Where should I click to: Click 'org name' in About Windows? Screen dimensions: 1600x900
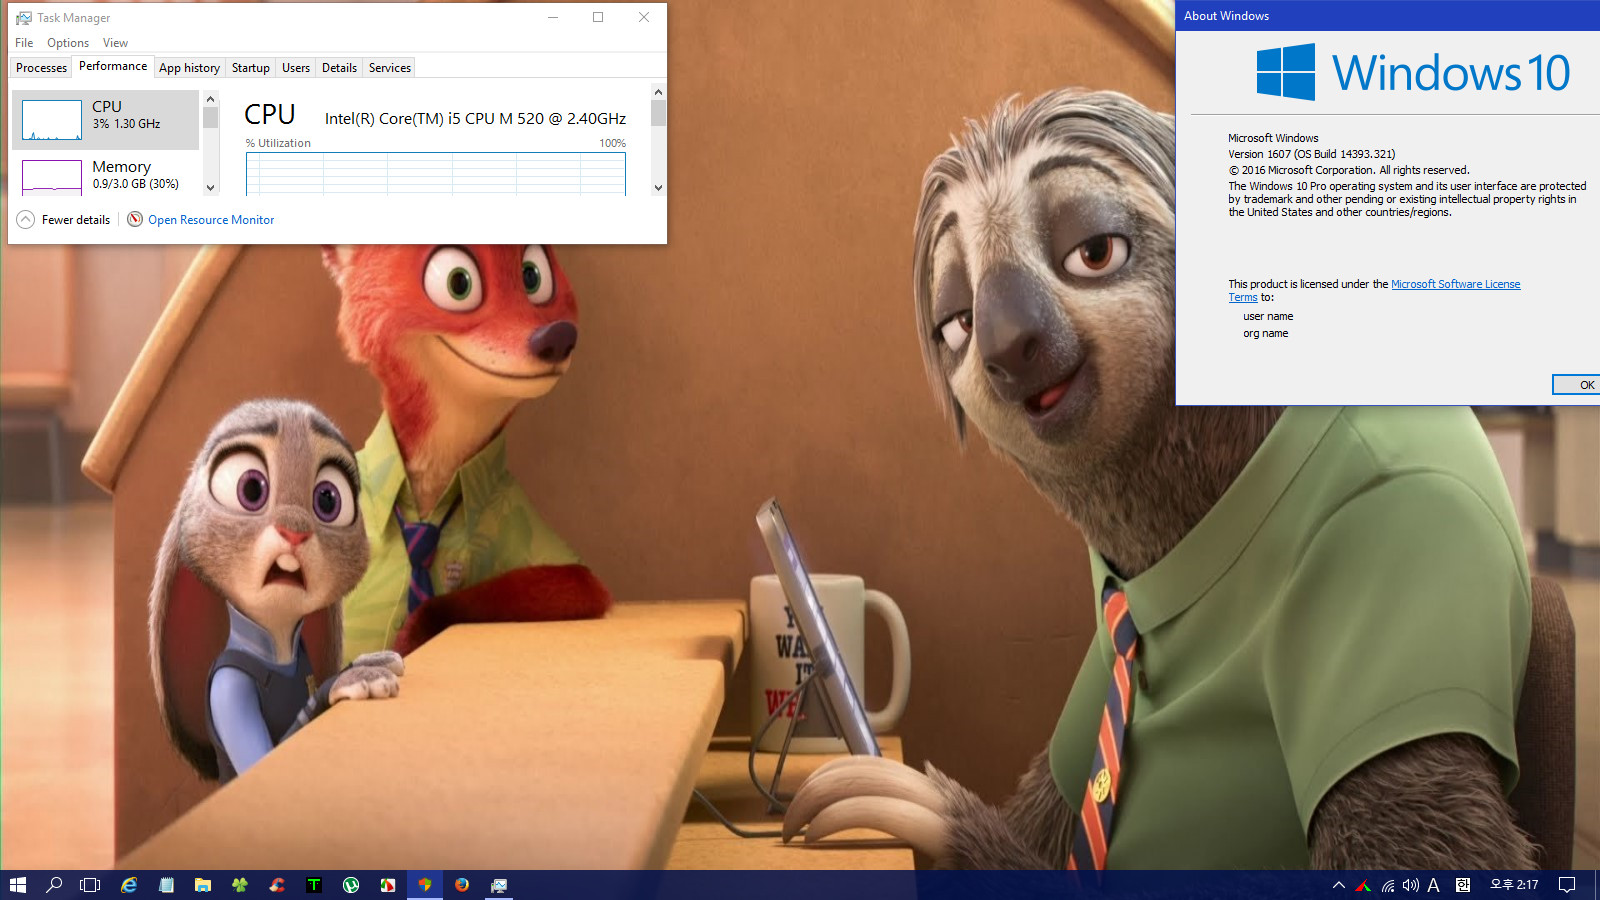pos(1265,333)
